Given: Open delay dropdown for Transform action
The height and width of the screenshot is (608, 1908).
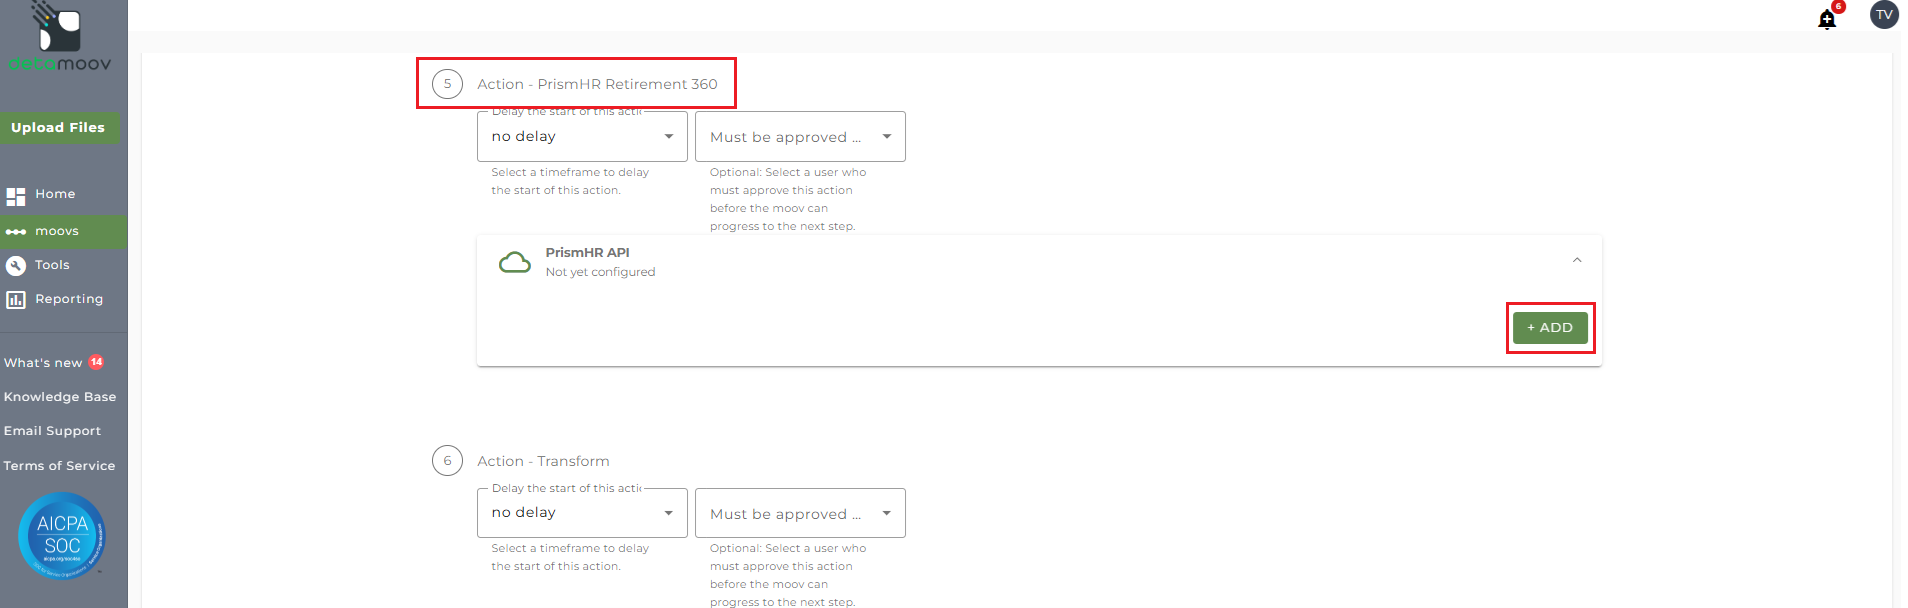Looking at the screenshot, I should pos(582,513).
